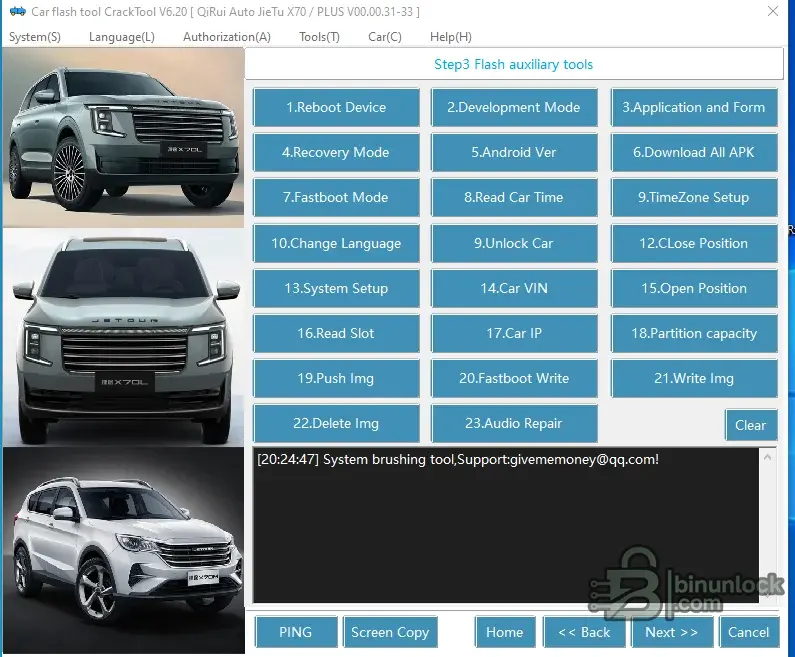
Task: Click 8.Read Car Time
Action: (x=514, y=198)
